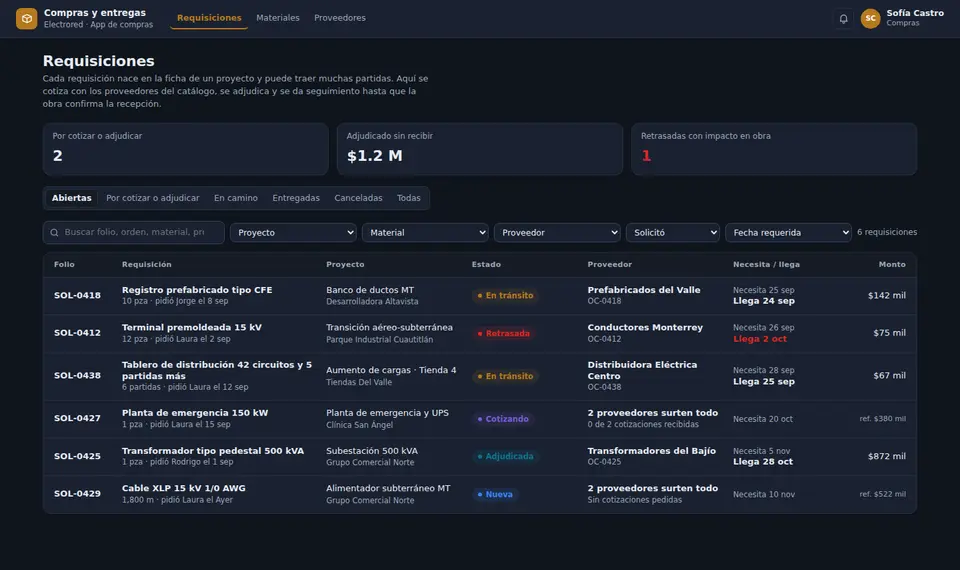Click Registro prefabricado tipo CFE title
Image resolution: width=960 pixels, height=570 pixels.
pyautogui.click(x=197, y=290)
